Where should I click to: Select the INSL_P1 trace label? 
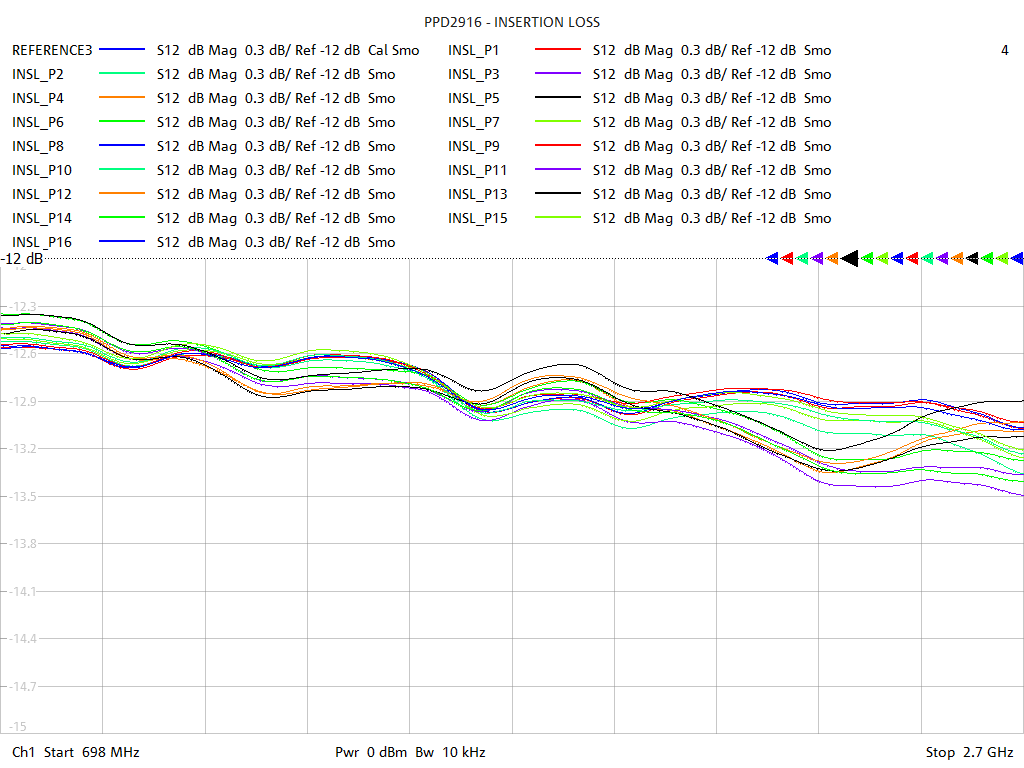(473, 50)
